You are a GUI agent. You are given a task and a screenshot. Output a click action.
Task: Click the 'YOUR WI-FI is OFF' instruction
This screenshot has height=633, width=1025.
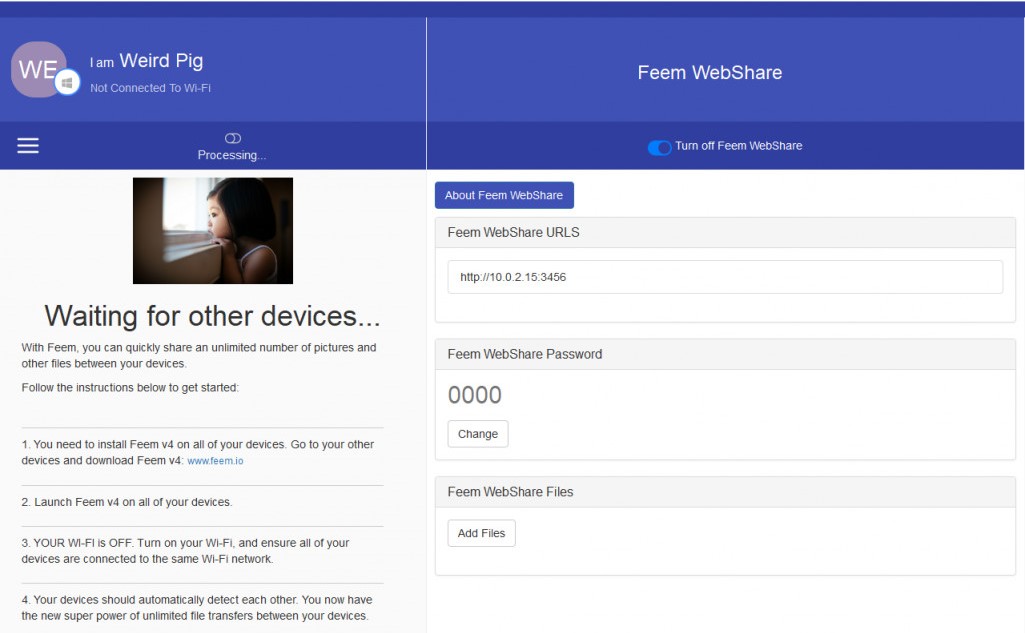point(185,551)
